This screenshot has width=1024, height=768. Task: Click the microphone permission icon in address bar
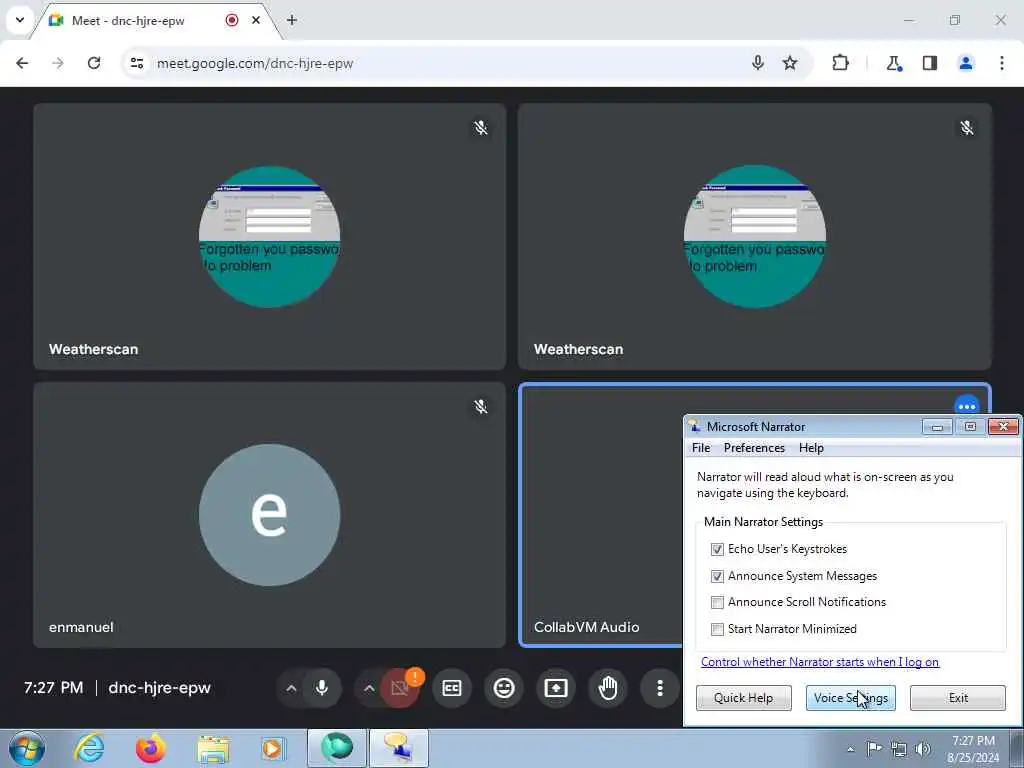(758, 63)
